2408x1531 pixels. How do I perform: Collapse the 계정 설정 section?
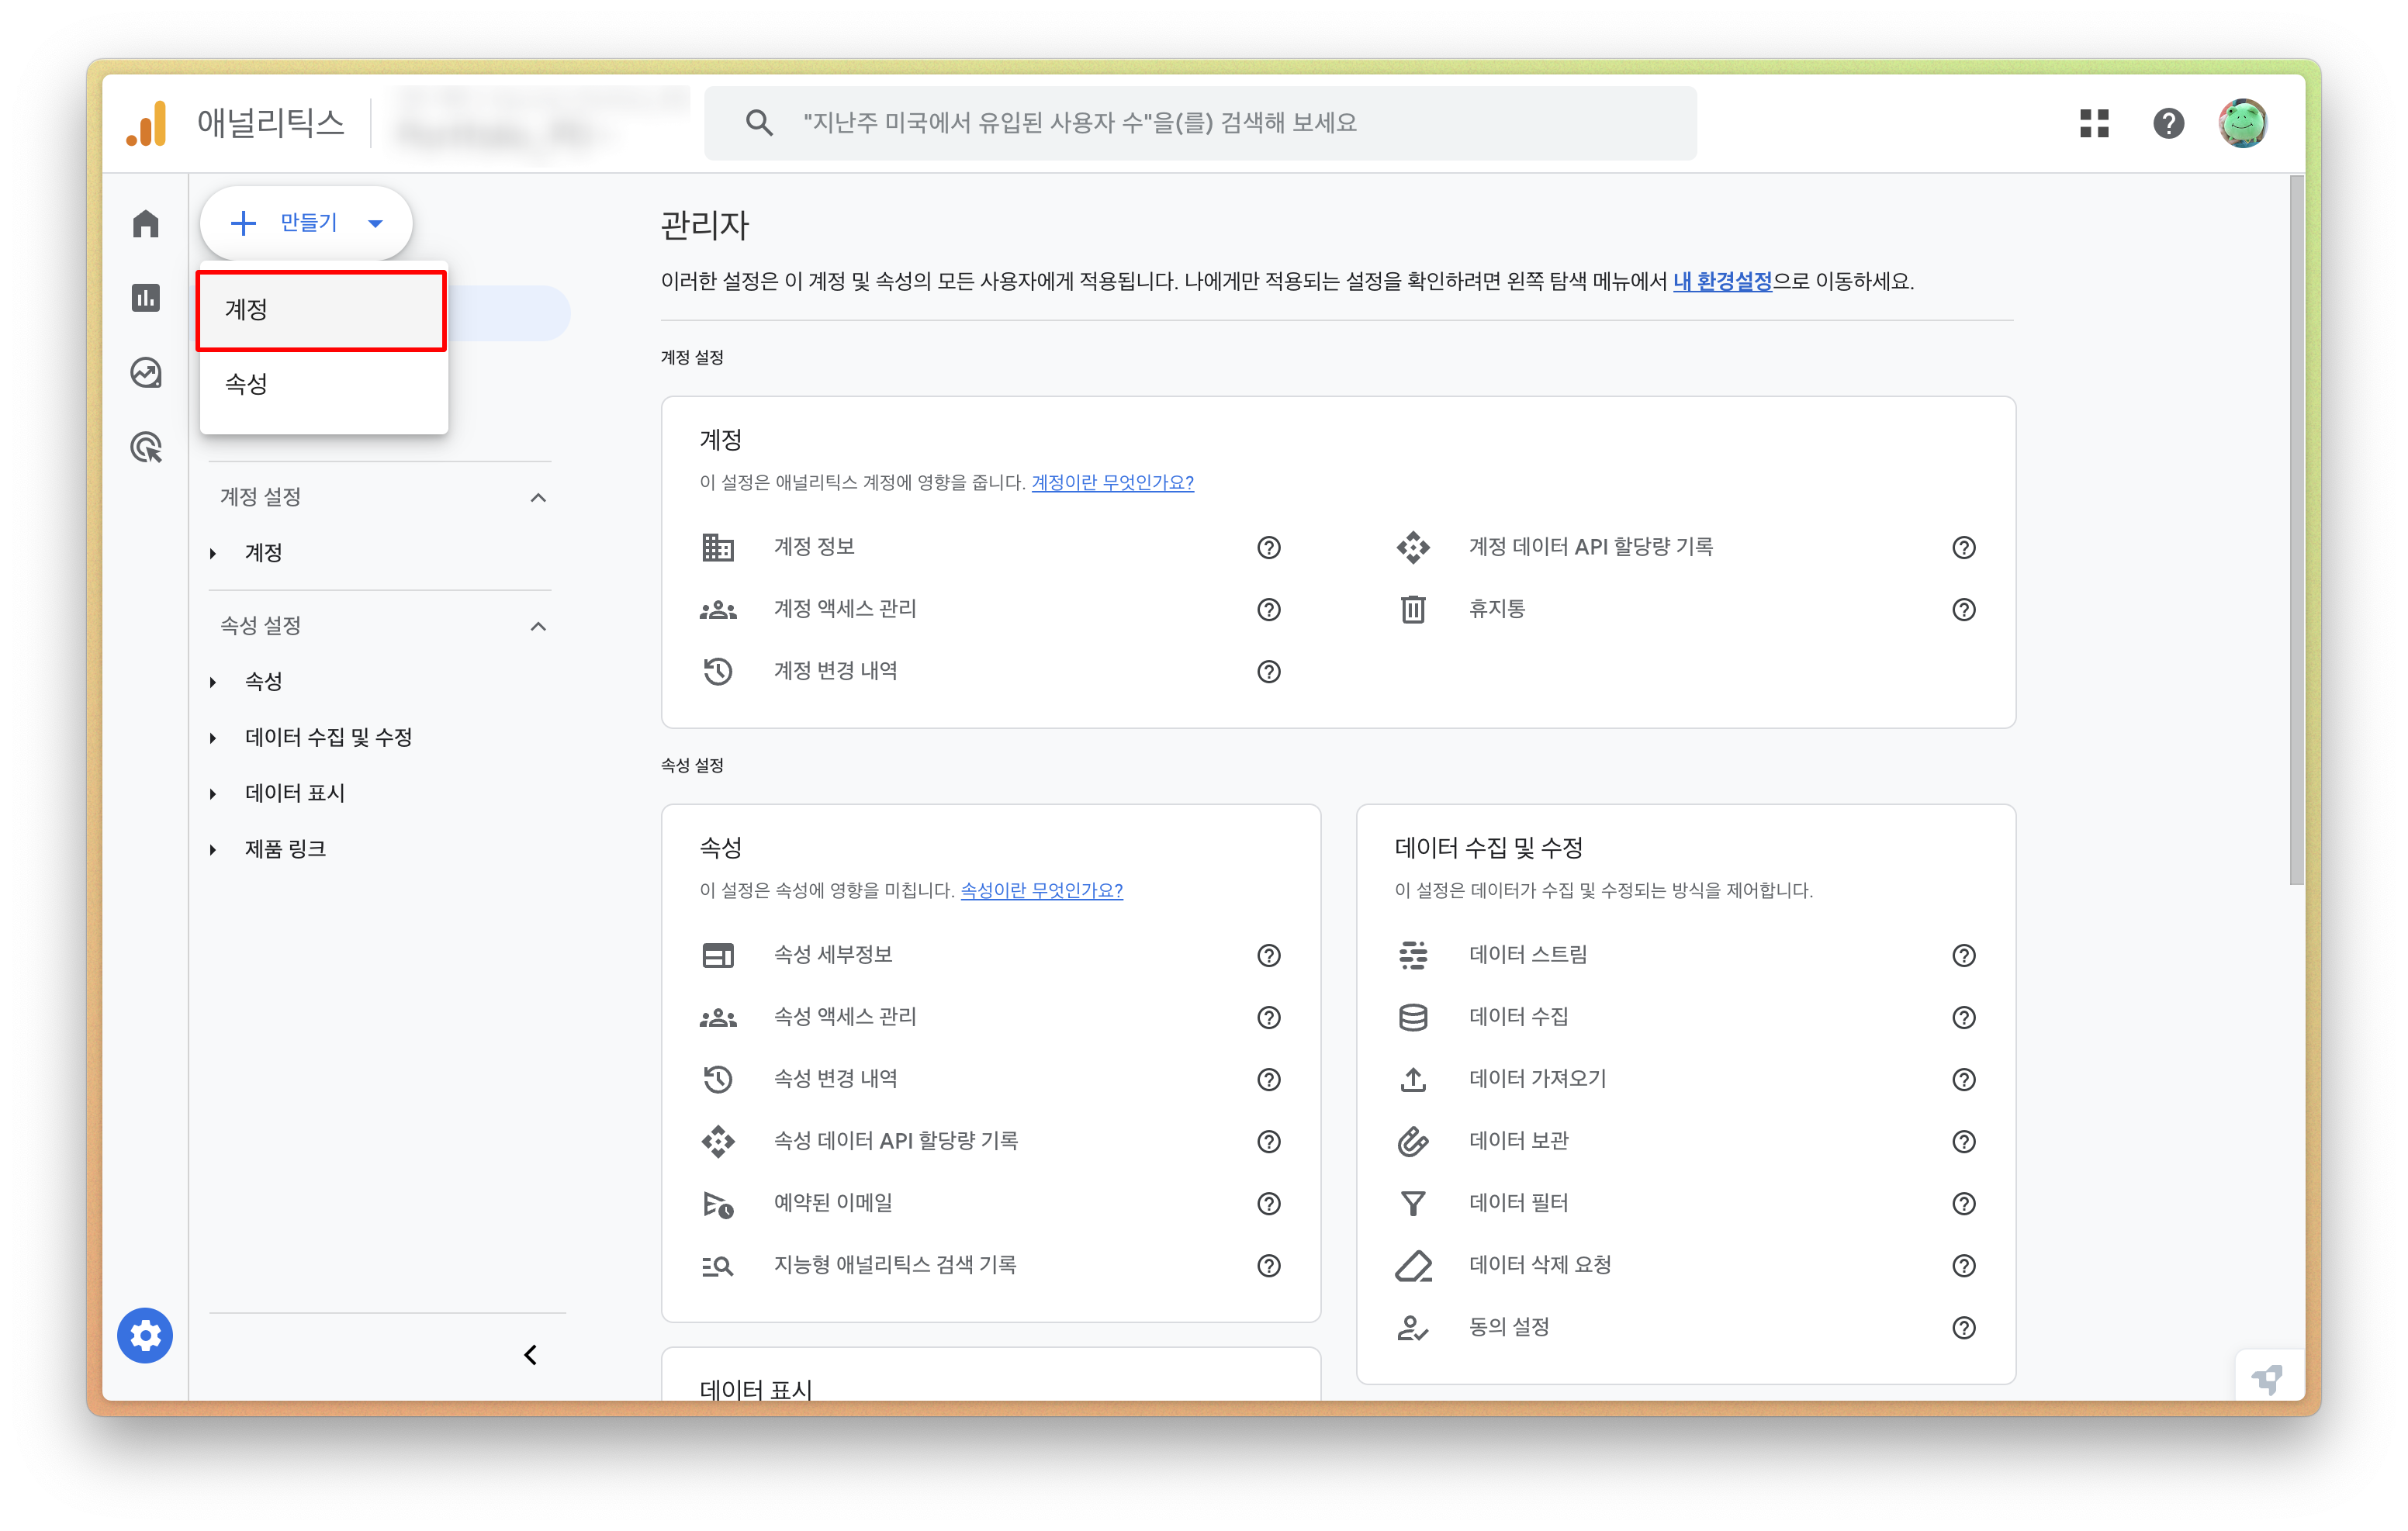point(538,497)
